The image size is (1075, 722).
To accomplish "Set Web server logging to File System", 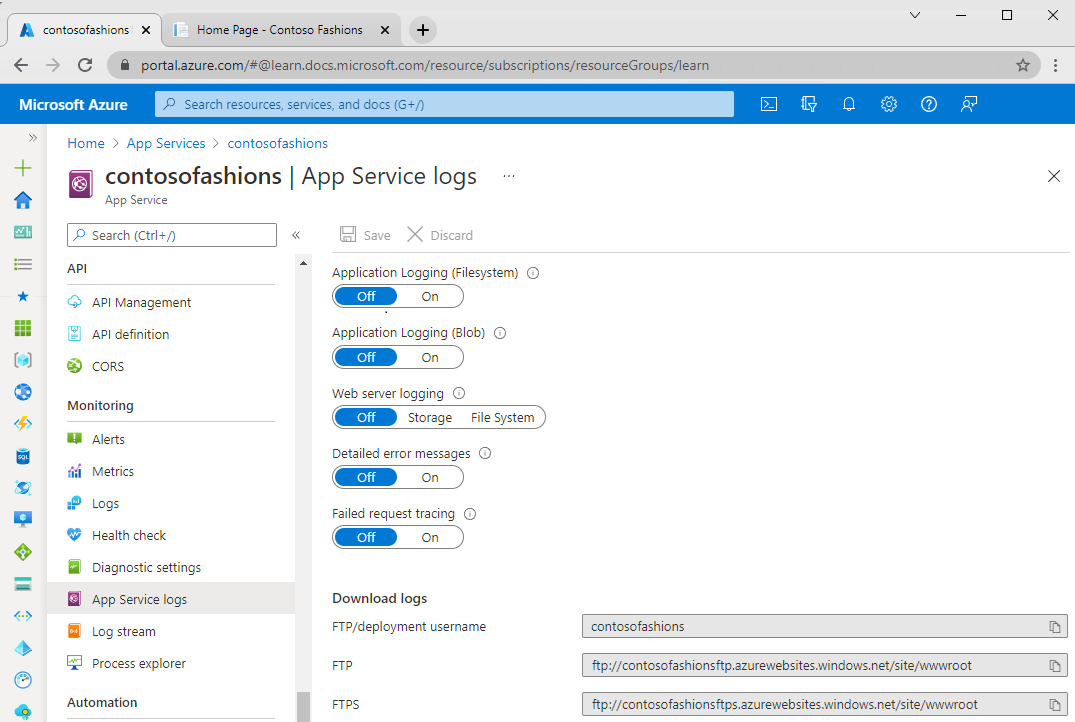I will (x=503, y=418).
